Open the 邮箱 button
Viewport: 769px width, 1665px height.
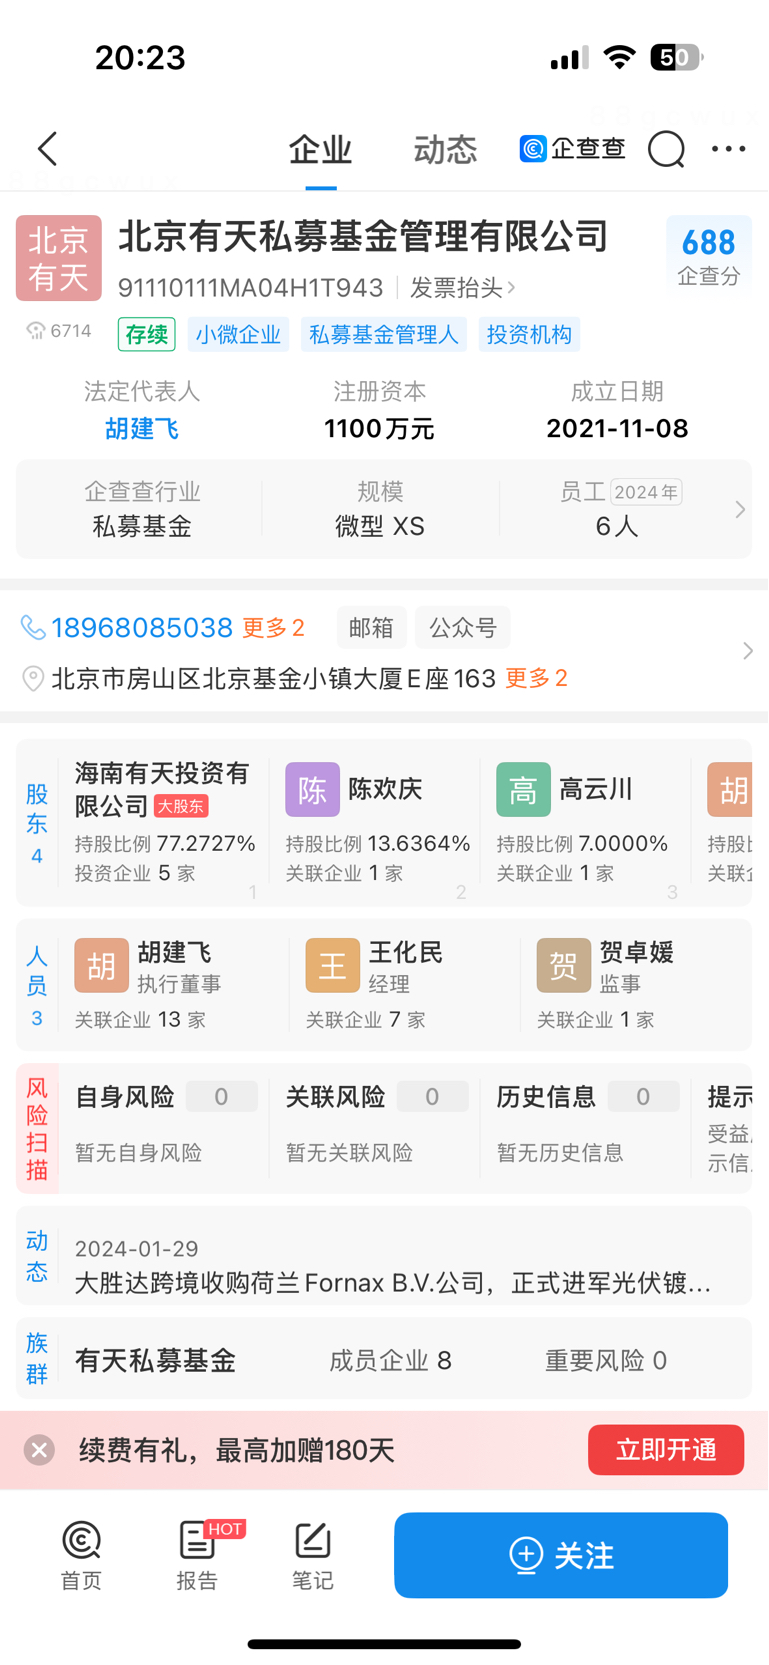(x=371, y=628)
